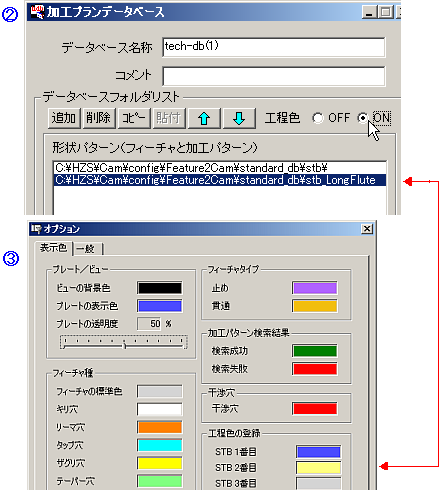Viewport: 444px width, 490px height.
Task: Open the ビューの背景色 black color swatch
Action: pyautogui.click(x=160, y=288)
